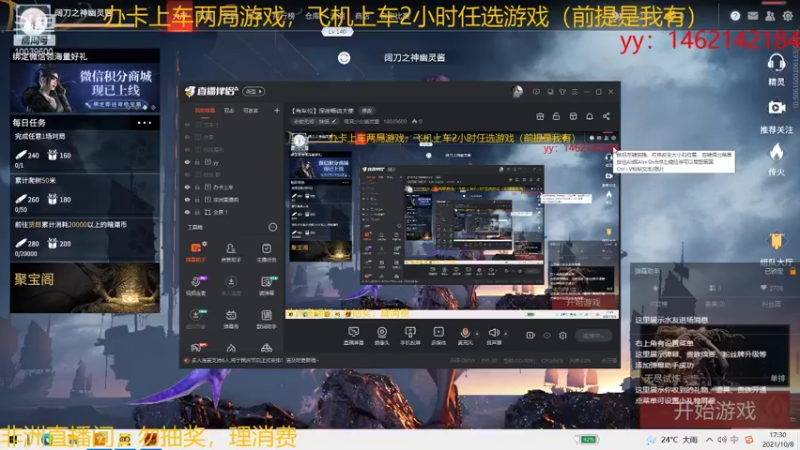800x450 pixels.
Task: Click the weather widget 24°C 大雨
Action: tap(673, 439)
